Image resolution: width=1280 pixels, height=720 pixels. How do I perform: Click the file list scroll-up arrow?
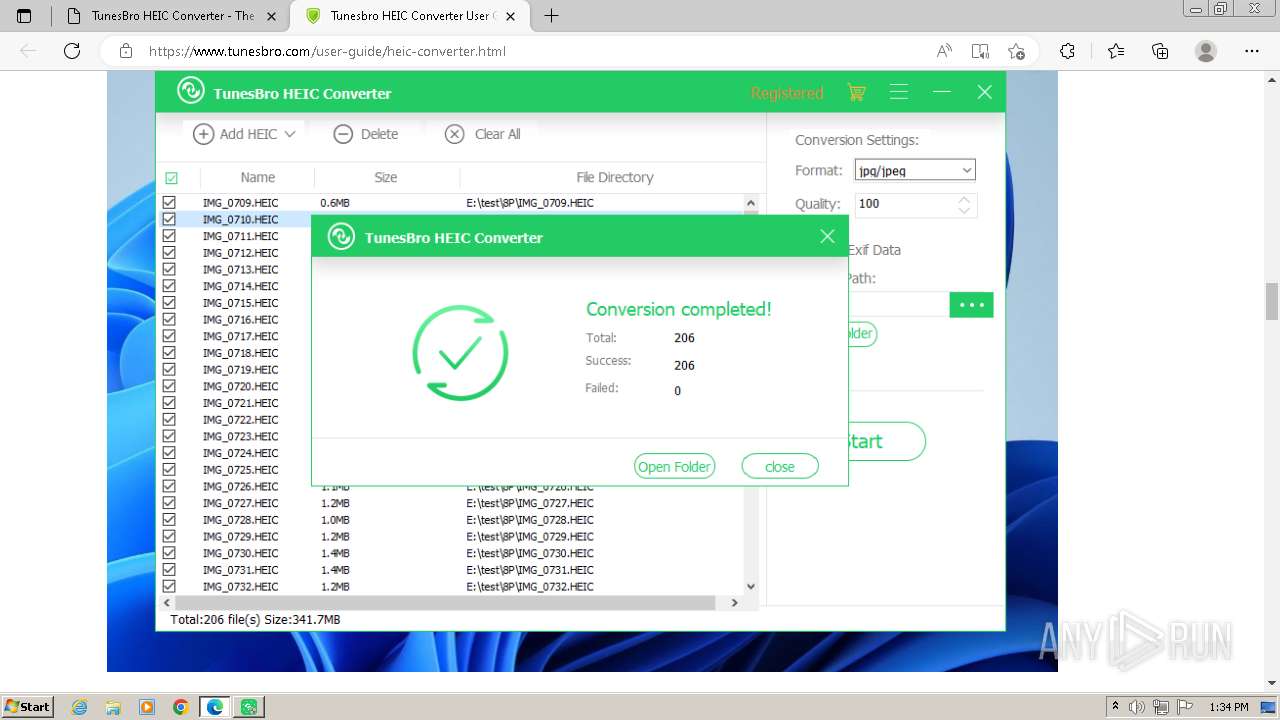tap(751, 203)
